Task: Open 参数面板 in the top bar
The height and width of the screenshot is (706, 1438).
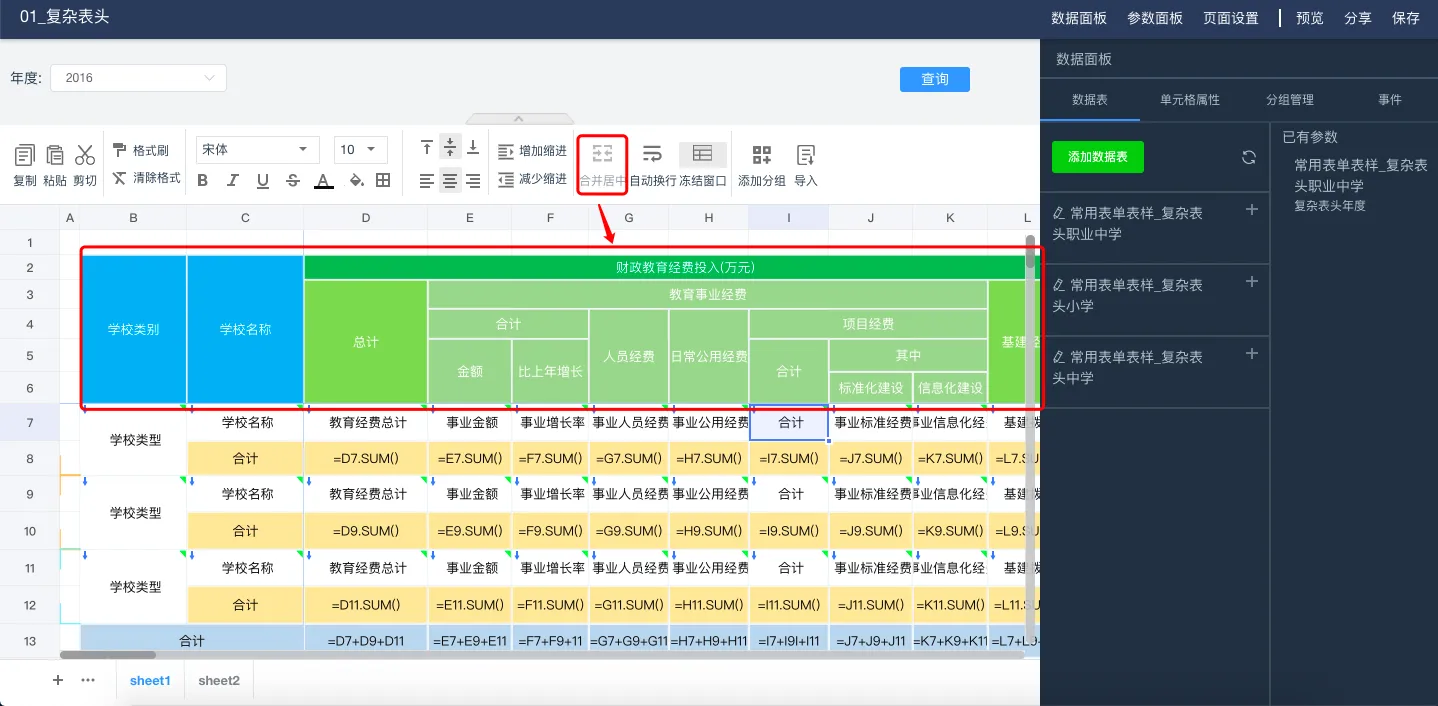Action: click(1155, 18)
